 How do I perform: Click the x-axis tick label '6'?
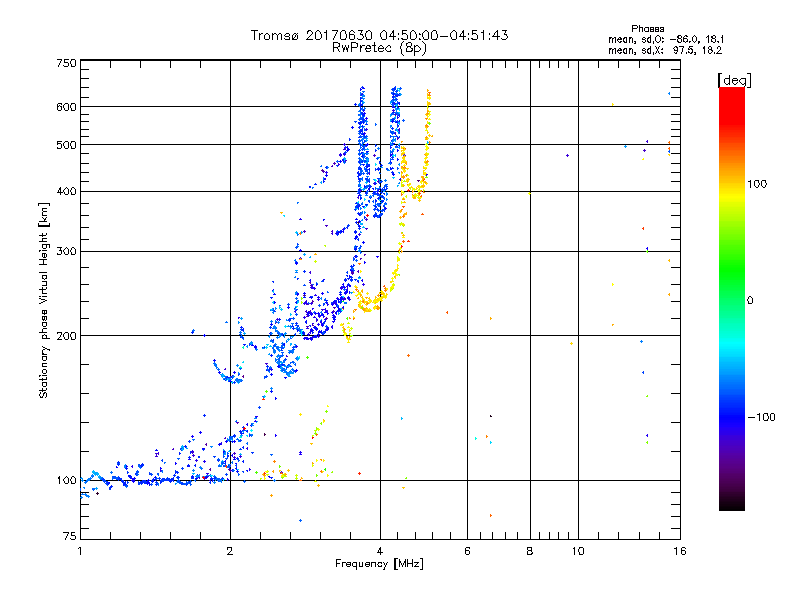[x=467, y=551]
